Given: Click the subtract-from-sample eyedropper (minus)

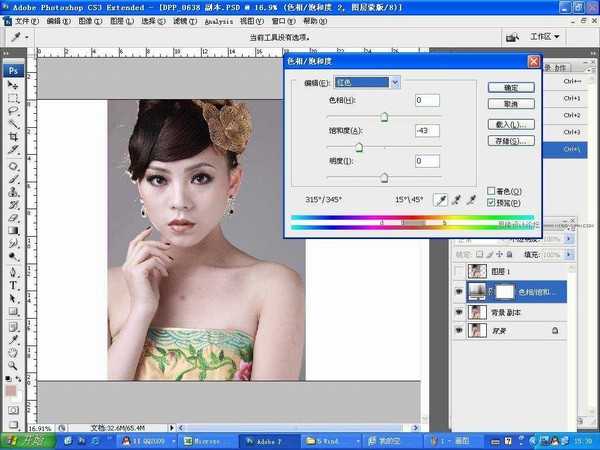Looking at the screenshot, I should click(x=470, y=200).
